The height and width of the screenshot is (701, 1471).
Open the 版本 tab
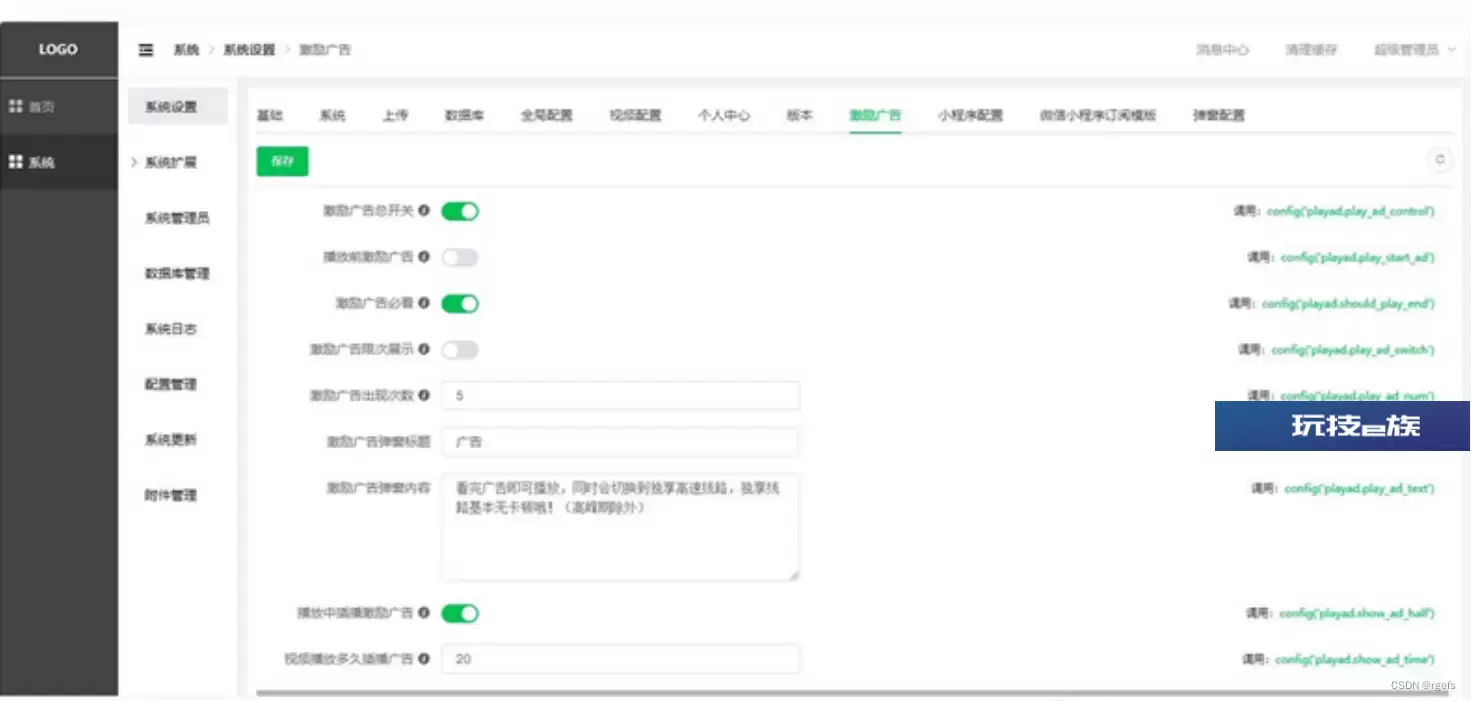(x=799, y=115)
